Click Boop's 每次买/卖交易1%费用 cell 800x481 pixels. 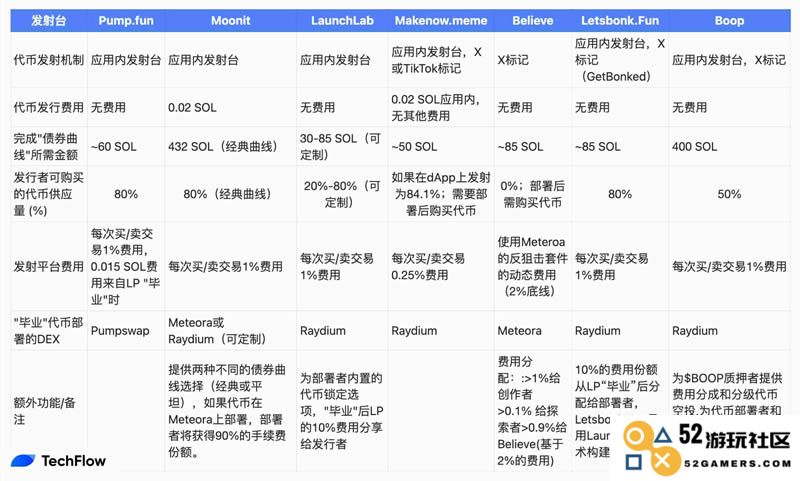pos(729,266)
